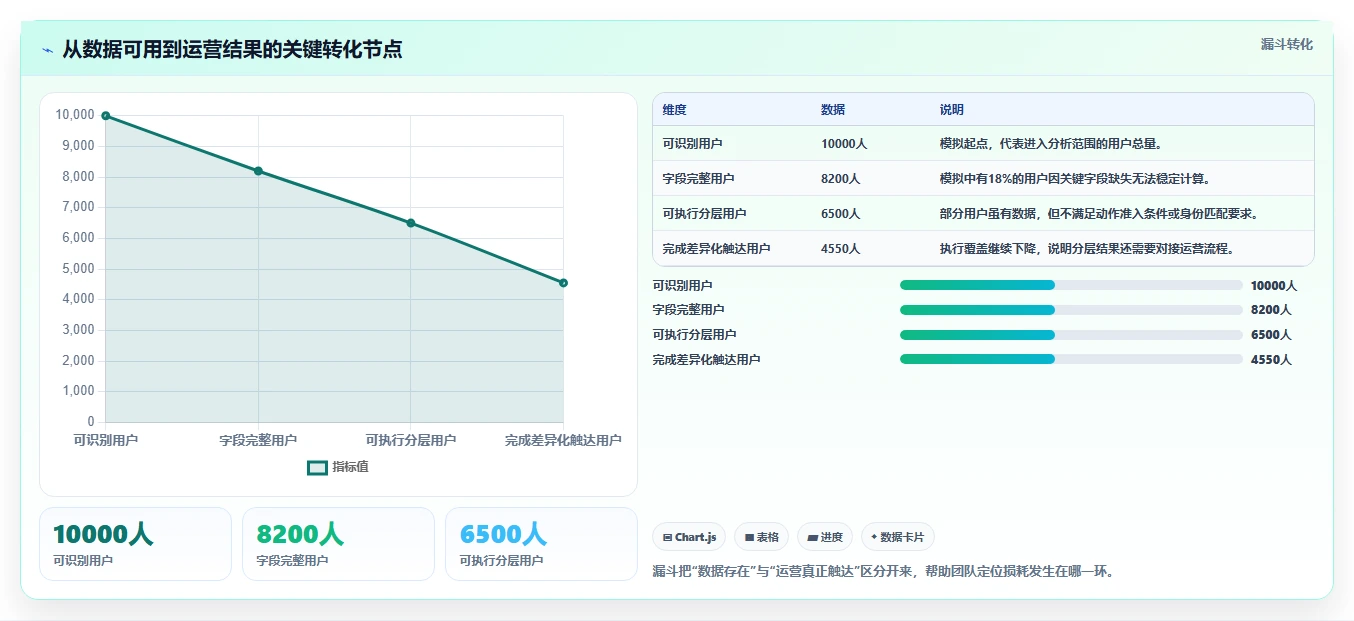
Task: Click the x-axis label 完成差异化触达用户
Action: 563,441
